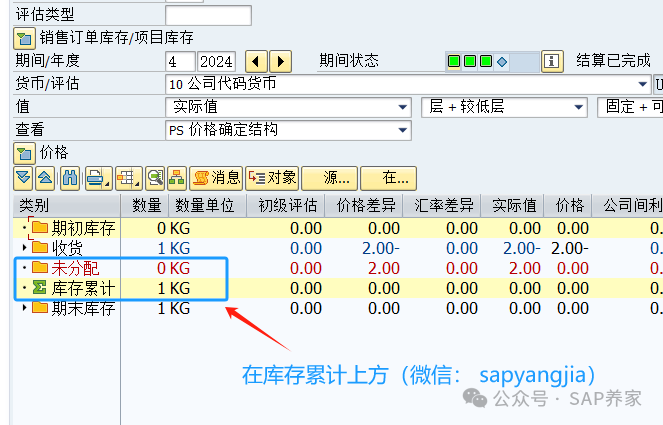Click the 源... button
Viewport: 663px width, 425px height.
point(329,178)
